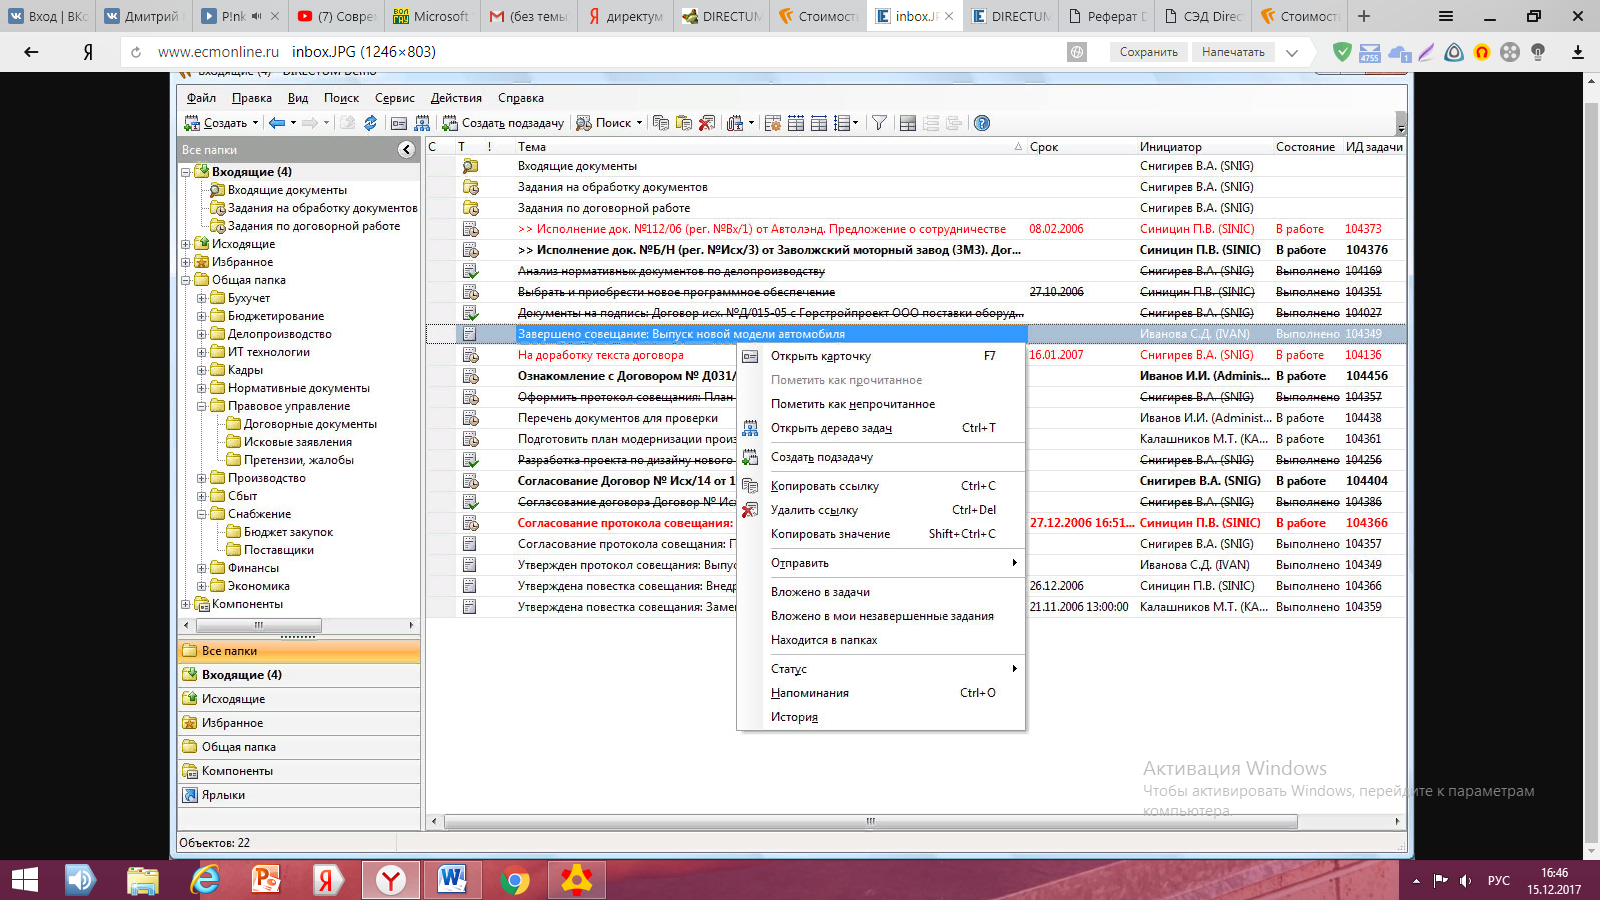The width and height of the screenshot is (1600, 900).
Task: Open help via blue question mark icon
Action: pos(982,123)
